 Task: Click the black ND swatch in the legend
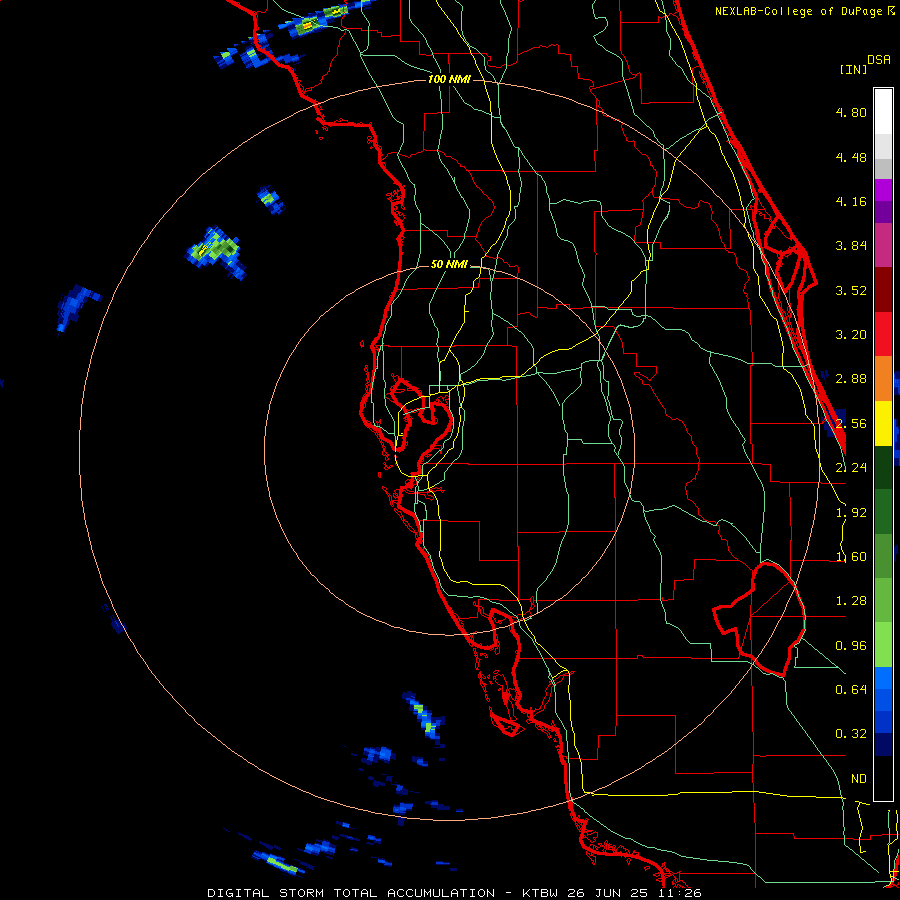883,778
